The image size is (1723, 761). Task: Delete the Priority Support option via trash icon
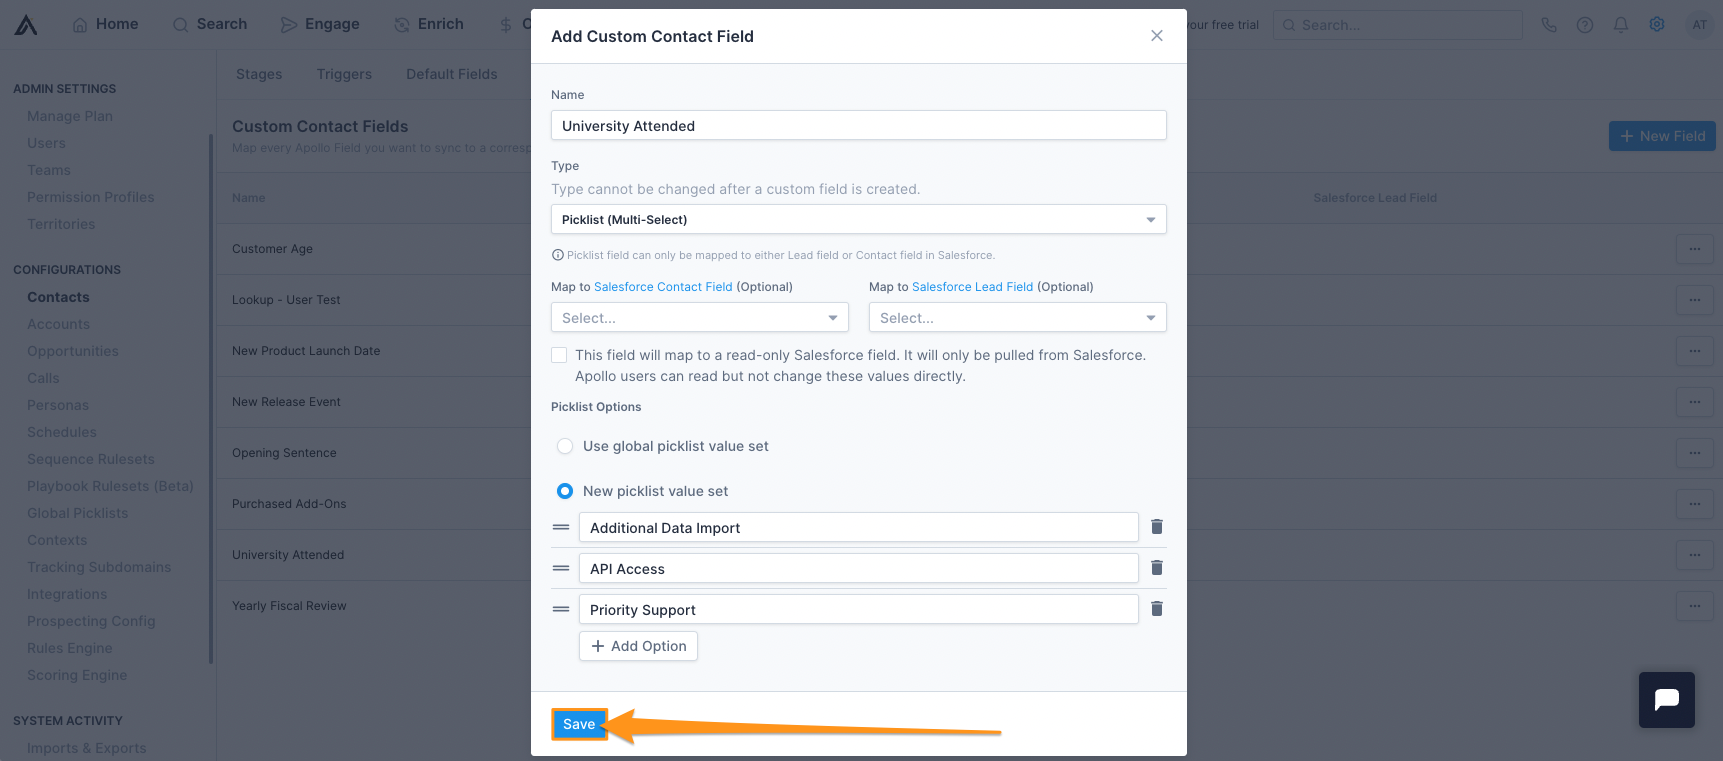tap(1156, 608)
